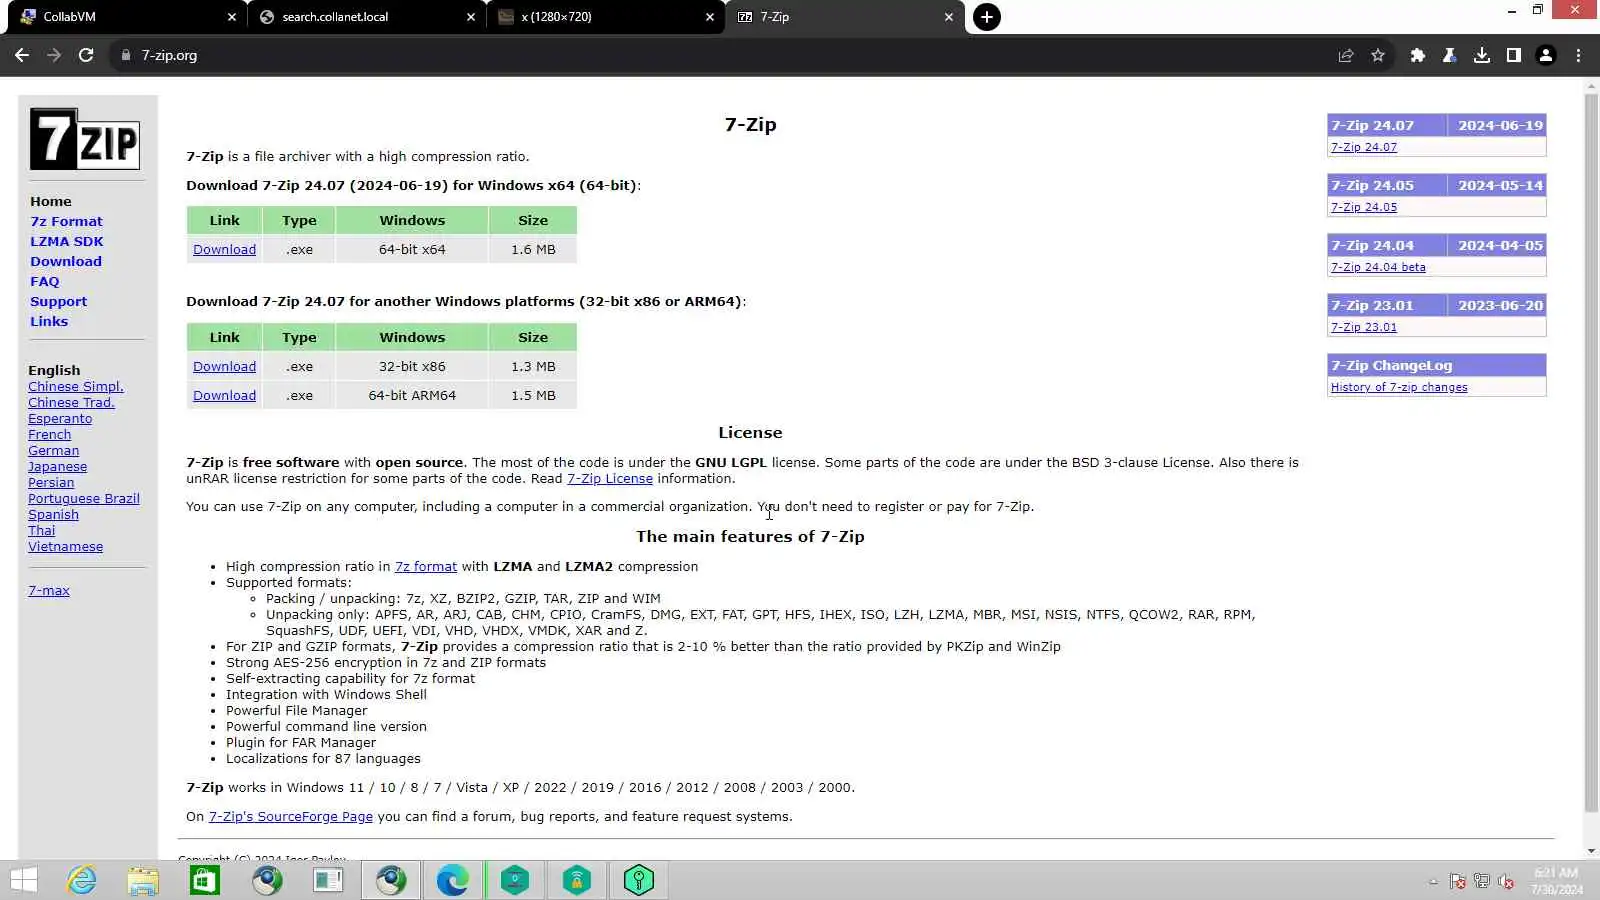Screen dimensions: 1600x900
Task: Close the 7-Zip tab
Action: [x=949, y=17]
